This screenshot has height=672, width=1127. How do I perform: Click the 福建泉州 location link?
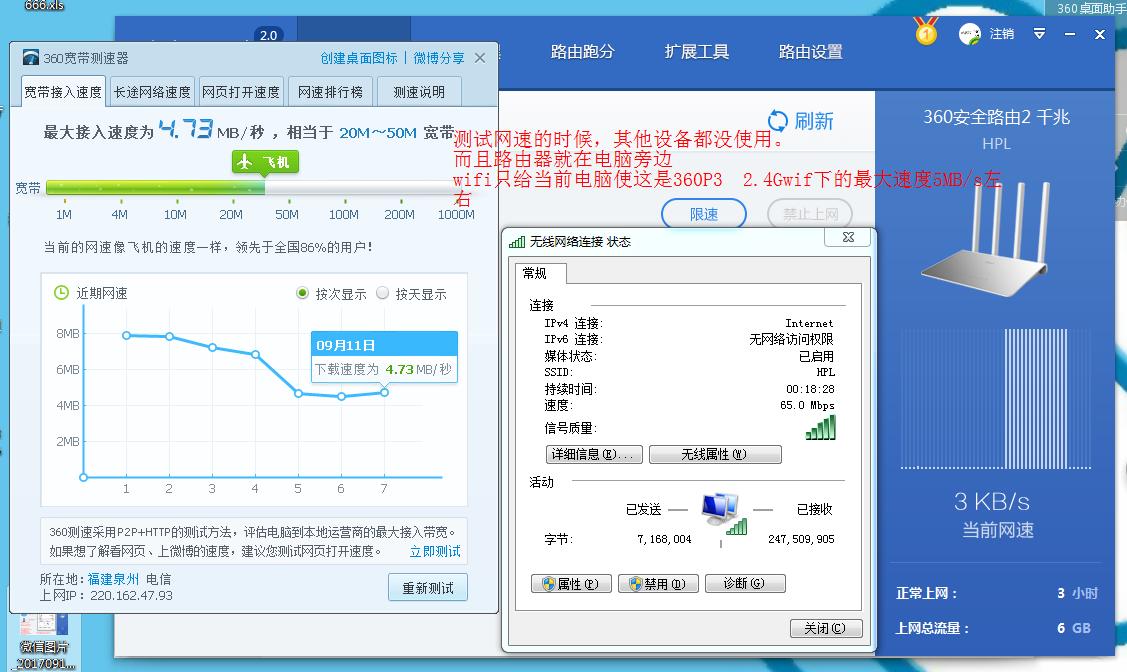pyautogui.click(x=113, y=579)
